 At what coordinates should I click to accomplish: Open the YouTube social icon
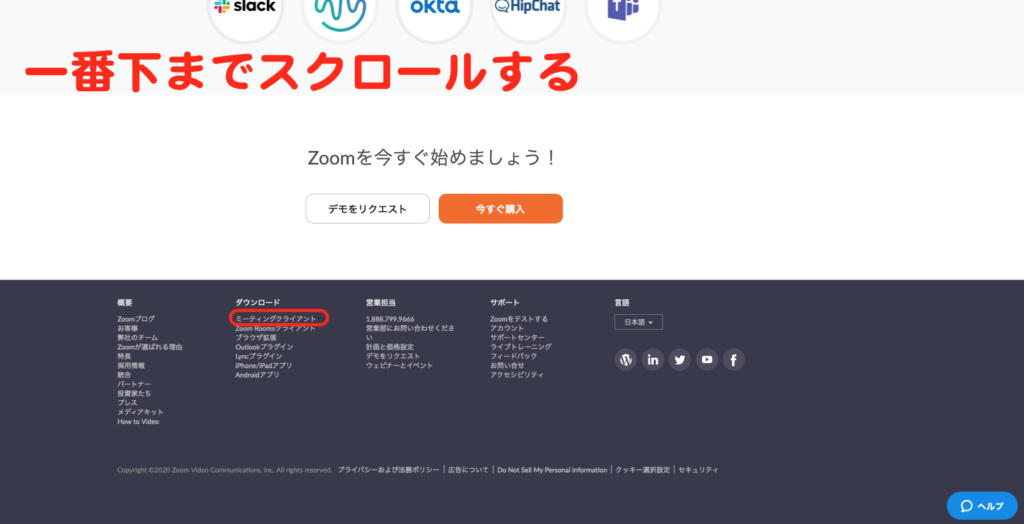(707, 359)
